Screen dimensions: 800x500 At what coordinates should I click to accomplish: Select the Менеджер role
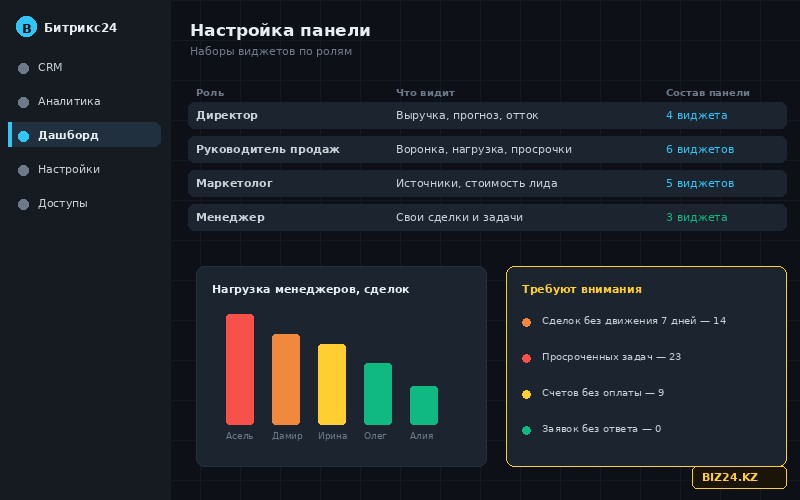487,217
